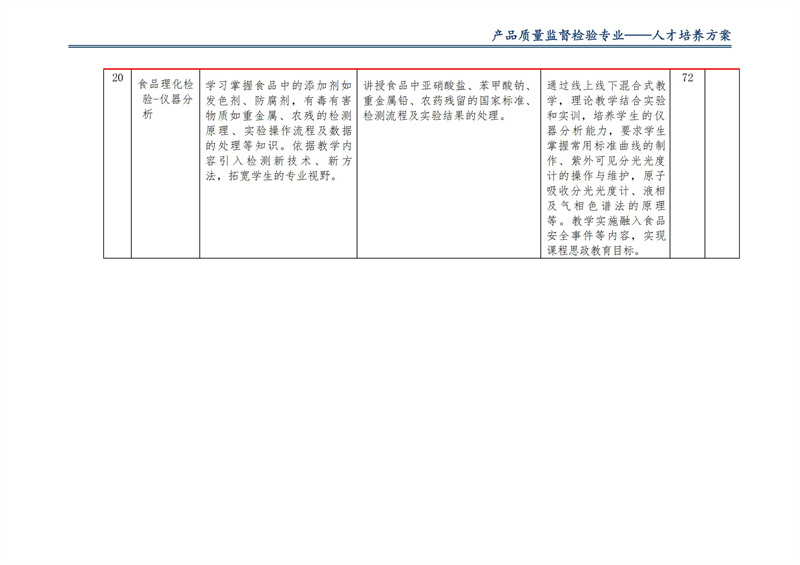Click the line "讲授食品中亚硝酸盐、苯甲酸钠、"
The width and height of the screenshot is (800, 565).
pyautogui.click(x=447, y=85)
